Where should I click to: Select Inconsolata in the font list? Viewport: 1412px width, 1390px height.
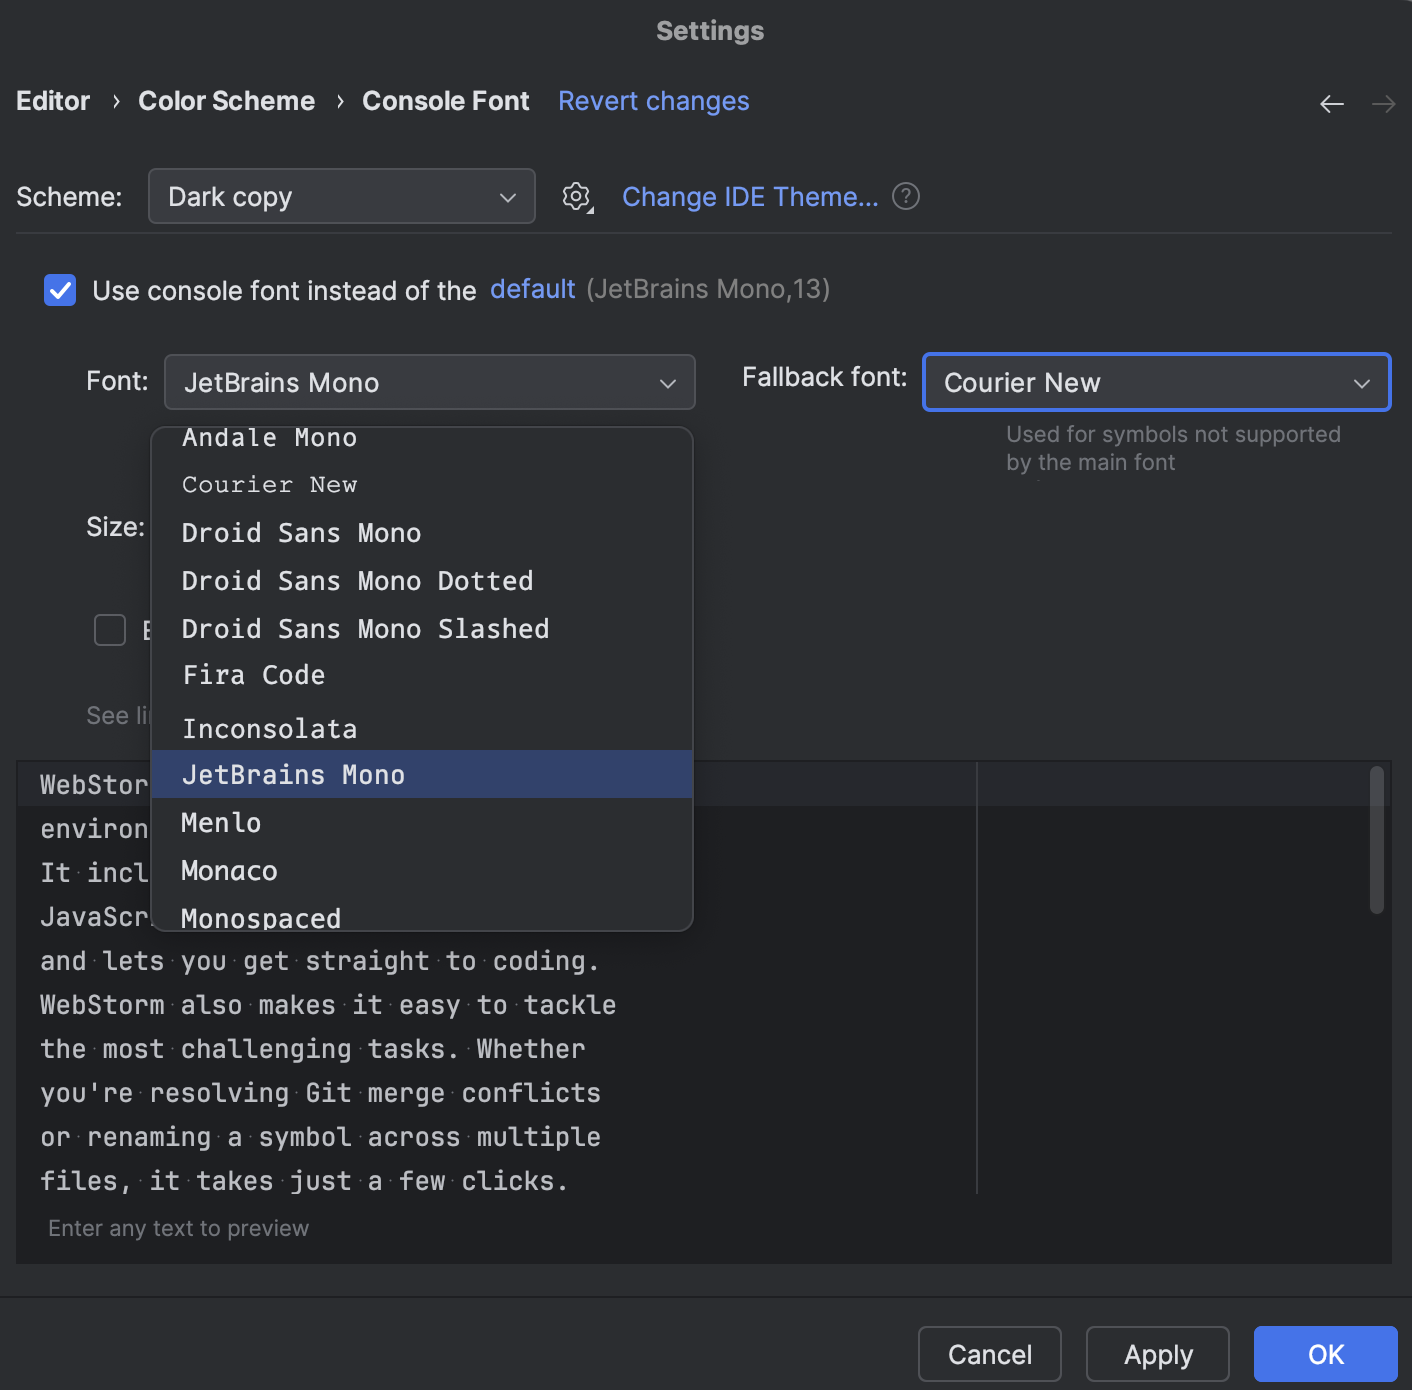269,728
